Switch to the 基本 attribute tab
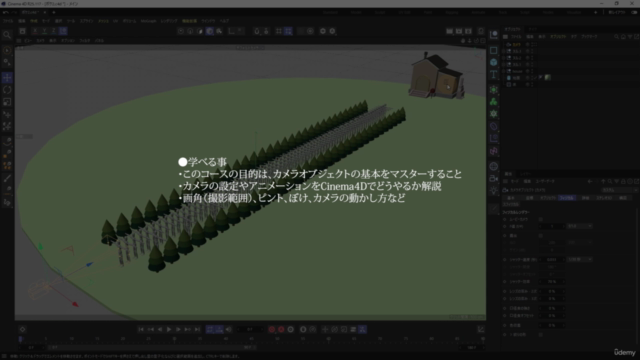The image size is (640, 360). tap(511, 198)
